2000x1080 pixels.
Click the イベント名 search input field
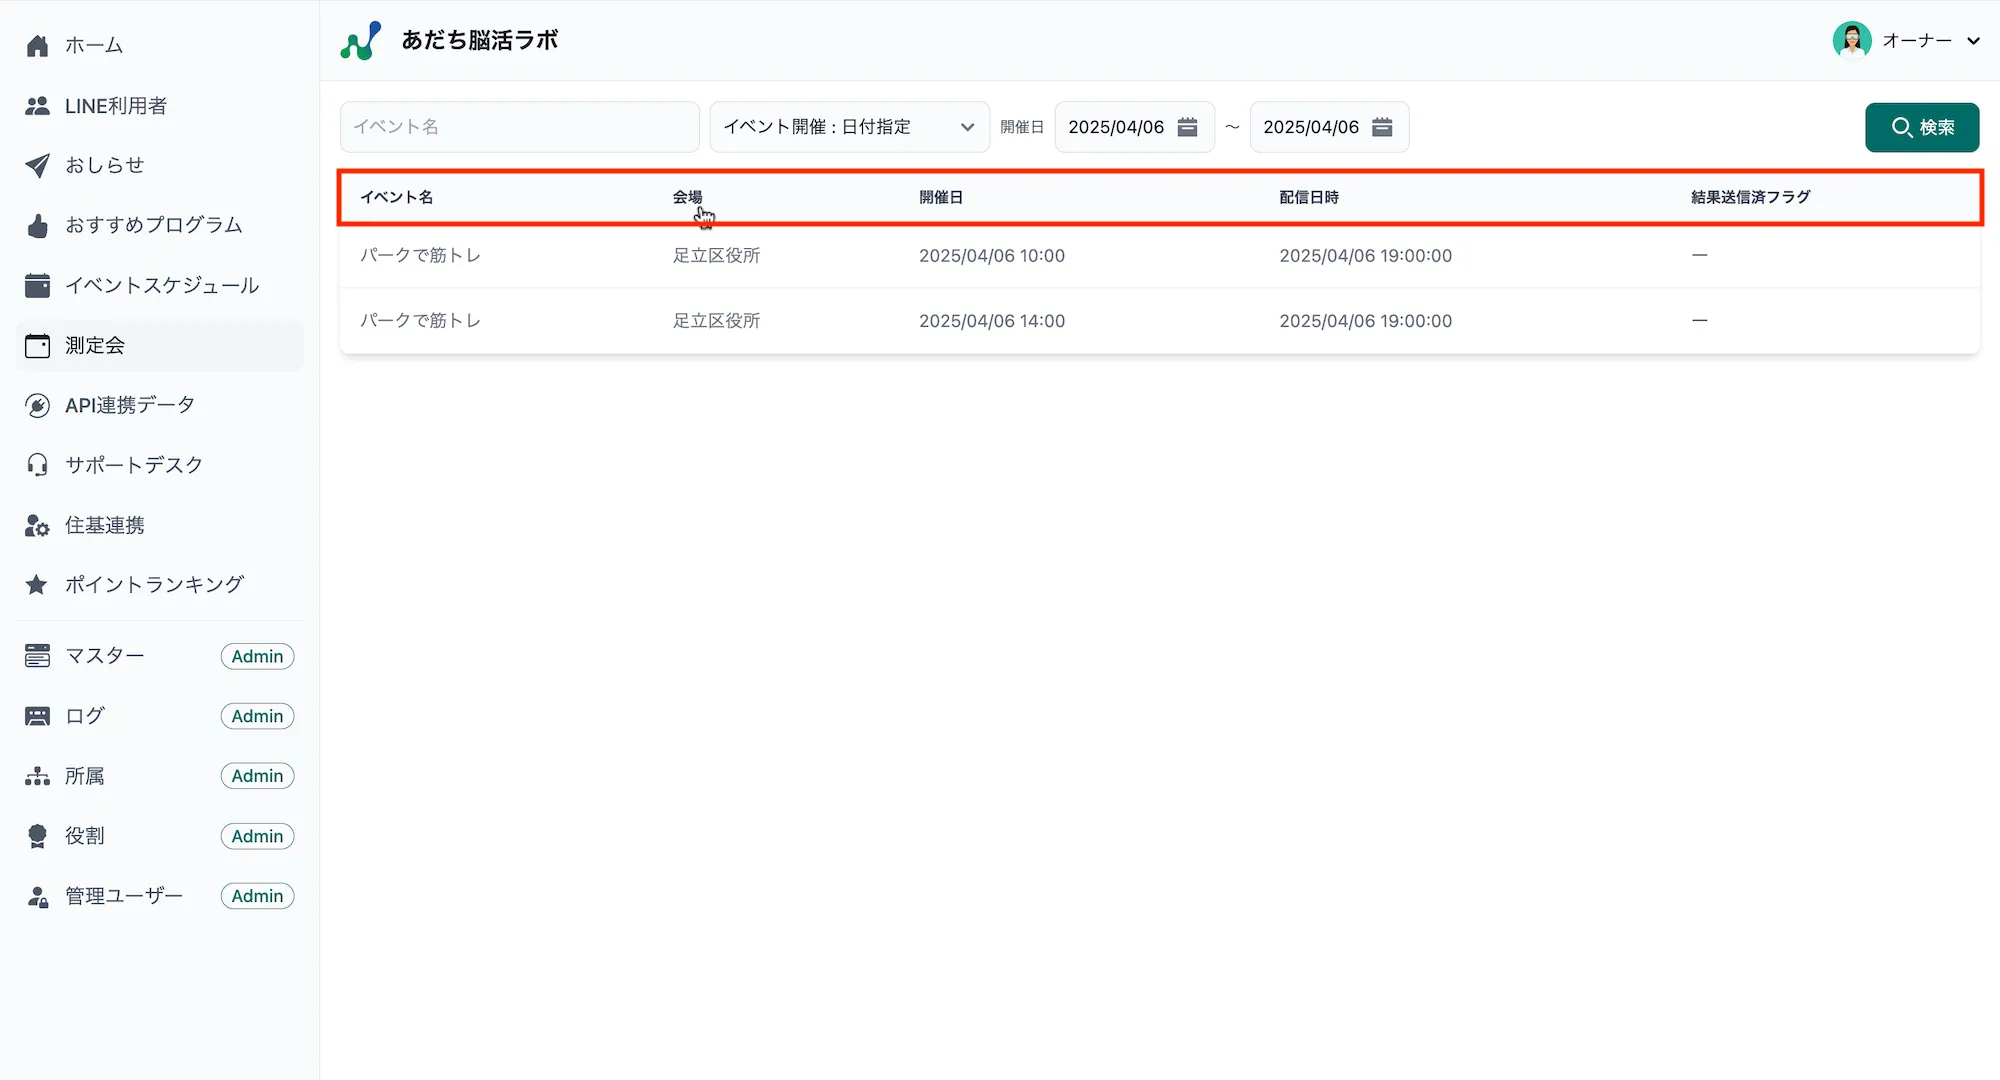click(x=519, y=127)
